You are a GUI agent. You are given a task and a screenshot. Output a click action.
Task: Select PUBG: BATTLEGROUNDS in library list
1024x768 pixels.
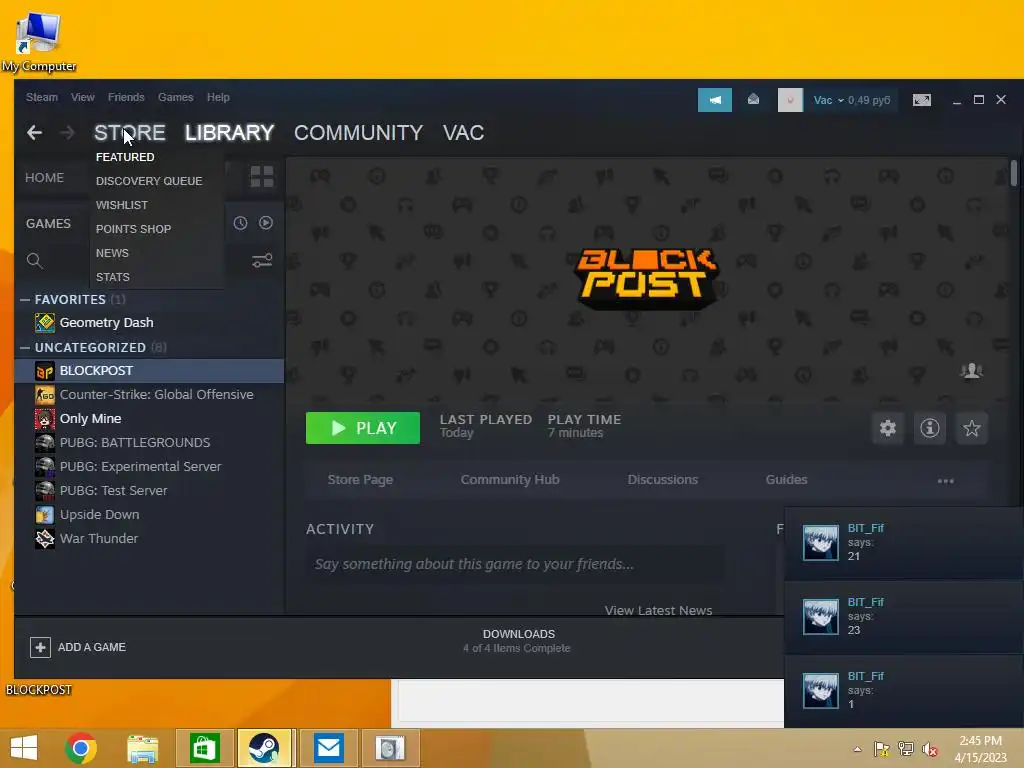(x=150, y=443)
